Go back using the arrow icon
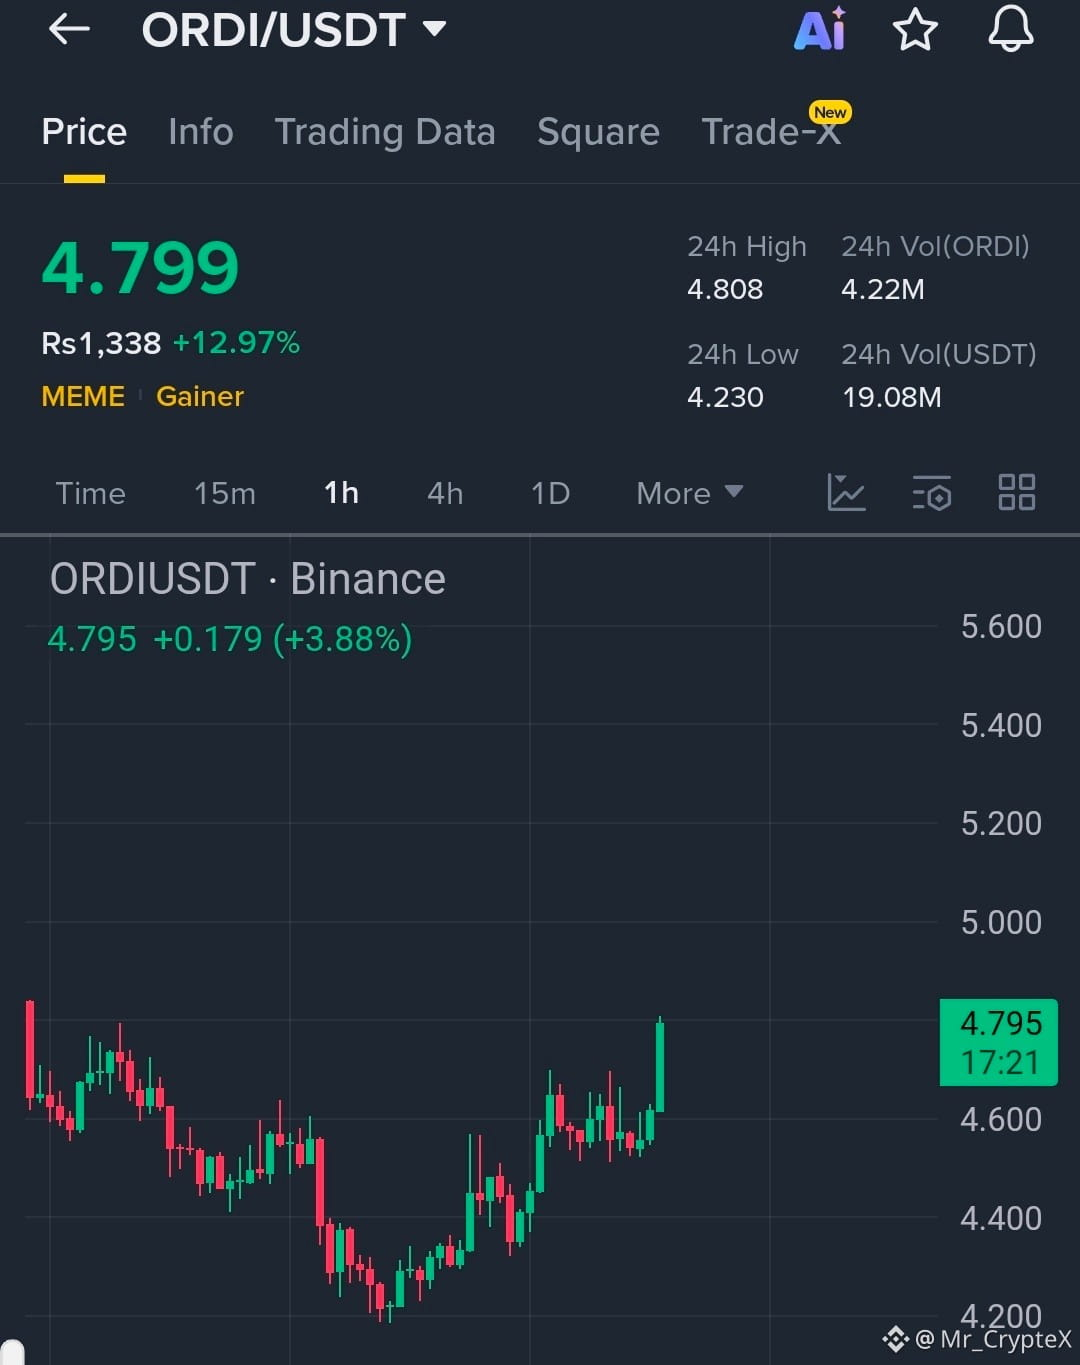The height and width of the screenshot is (1365, 1080). point(69,30)
